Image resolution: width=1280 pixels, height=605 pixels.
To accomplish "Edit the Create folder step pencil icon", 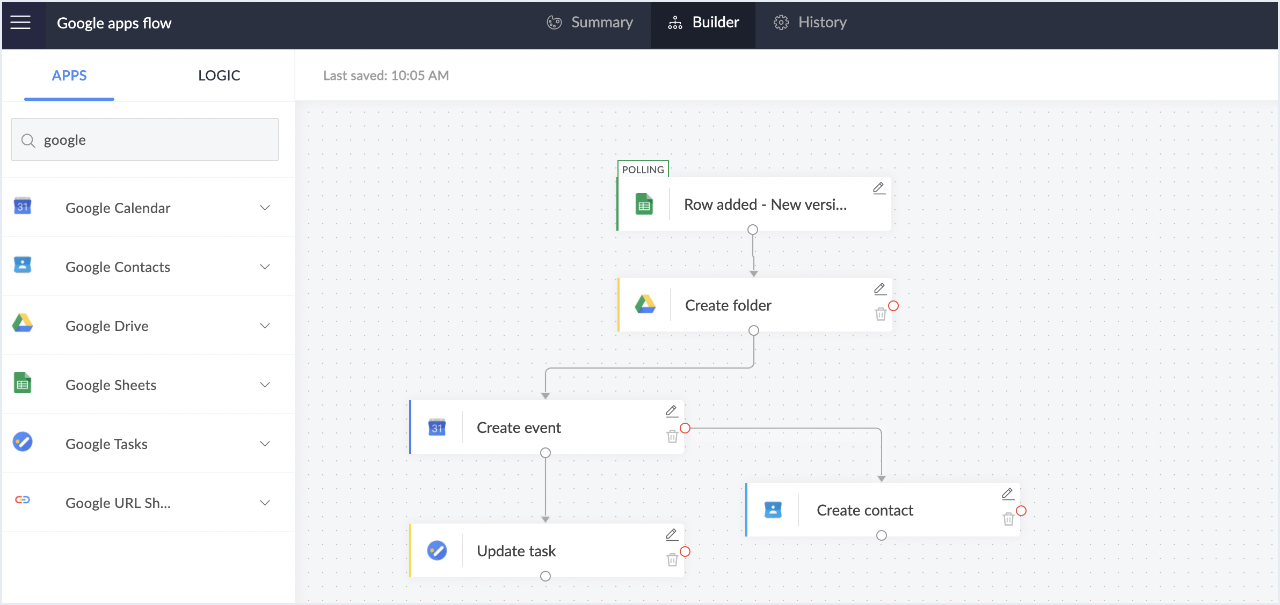I will [880, 289].
